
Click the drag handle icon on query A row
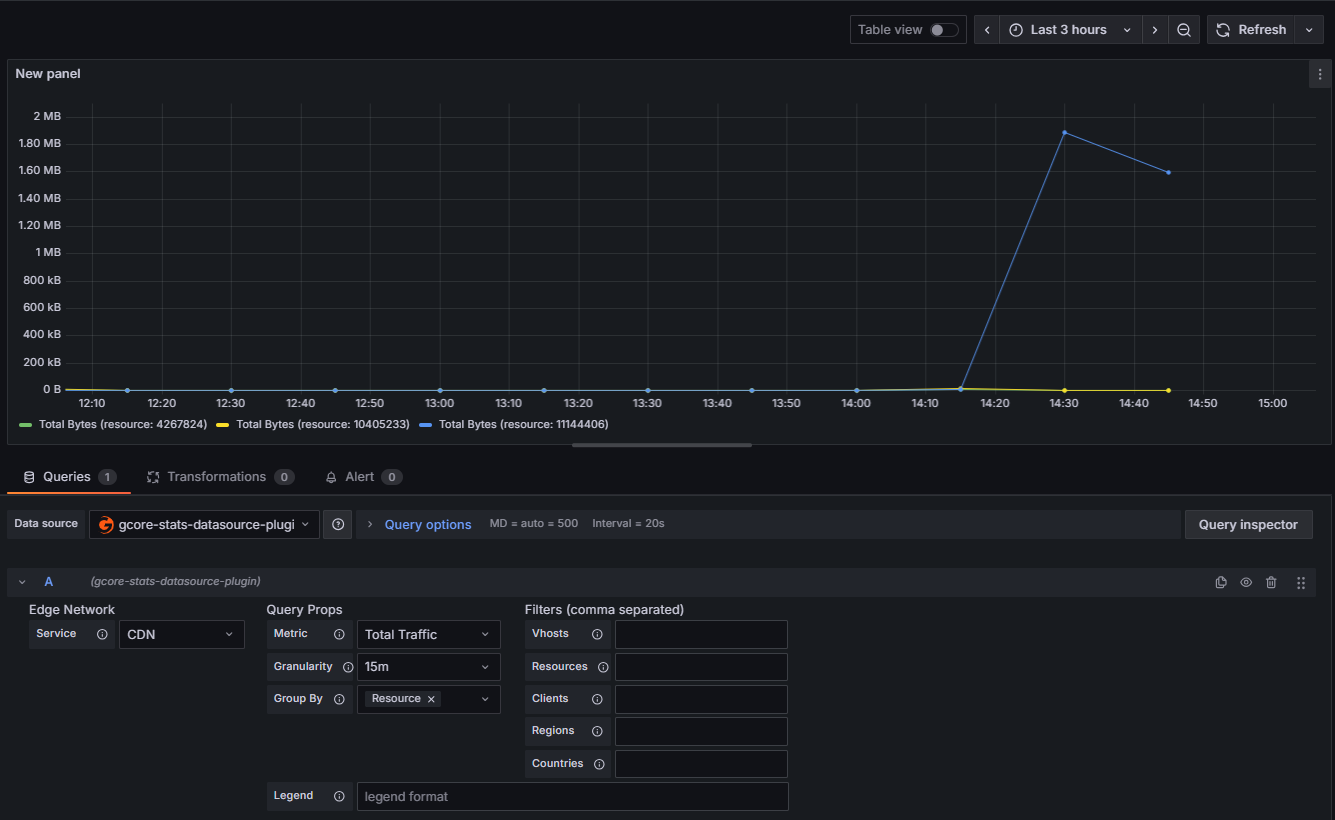[x=1301, y=582]
